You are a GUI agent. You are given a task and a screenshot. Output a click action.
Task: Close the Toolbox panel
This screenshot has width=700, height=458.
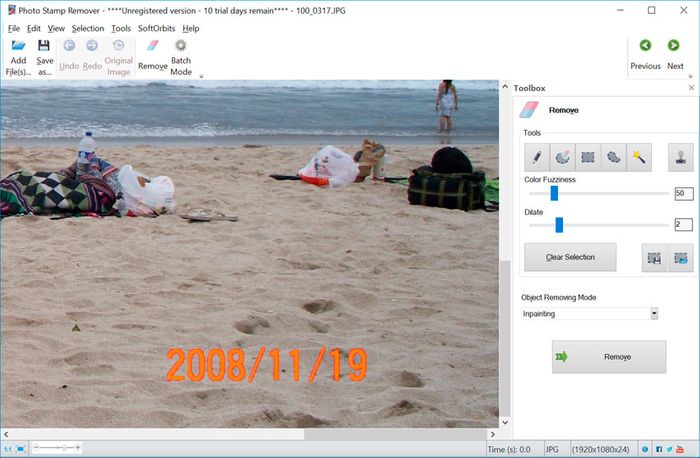(692, 88)
